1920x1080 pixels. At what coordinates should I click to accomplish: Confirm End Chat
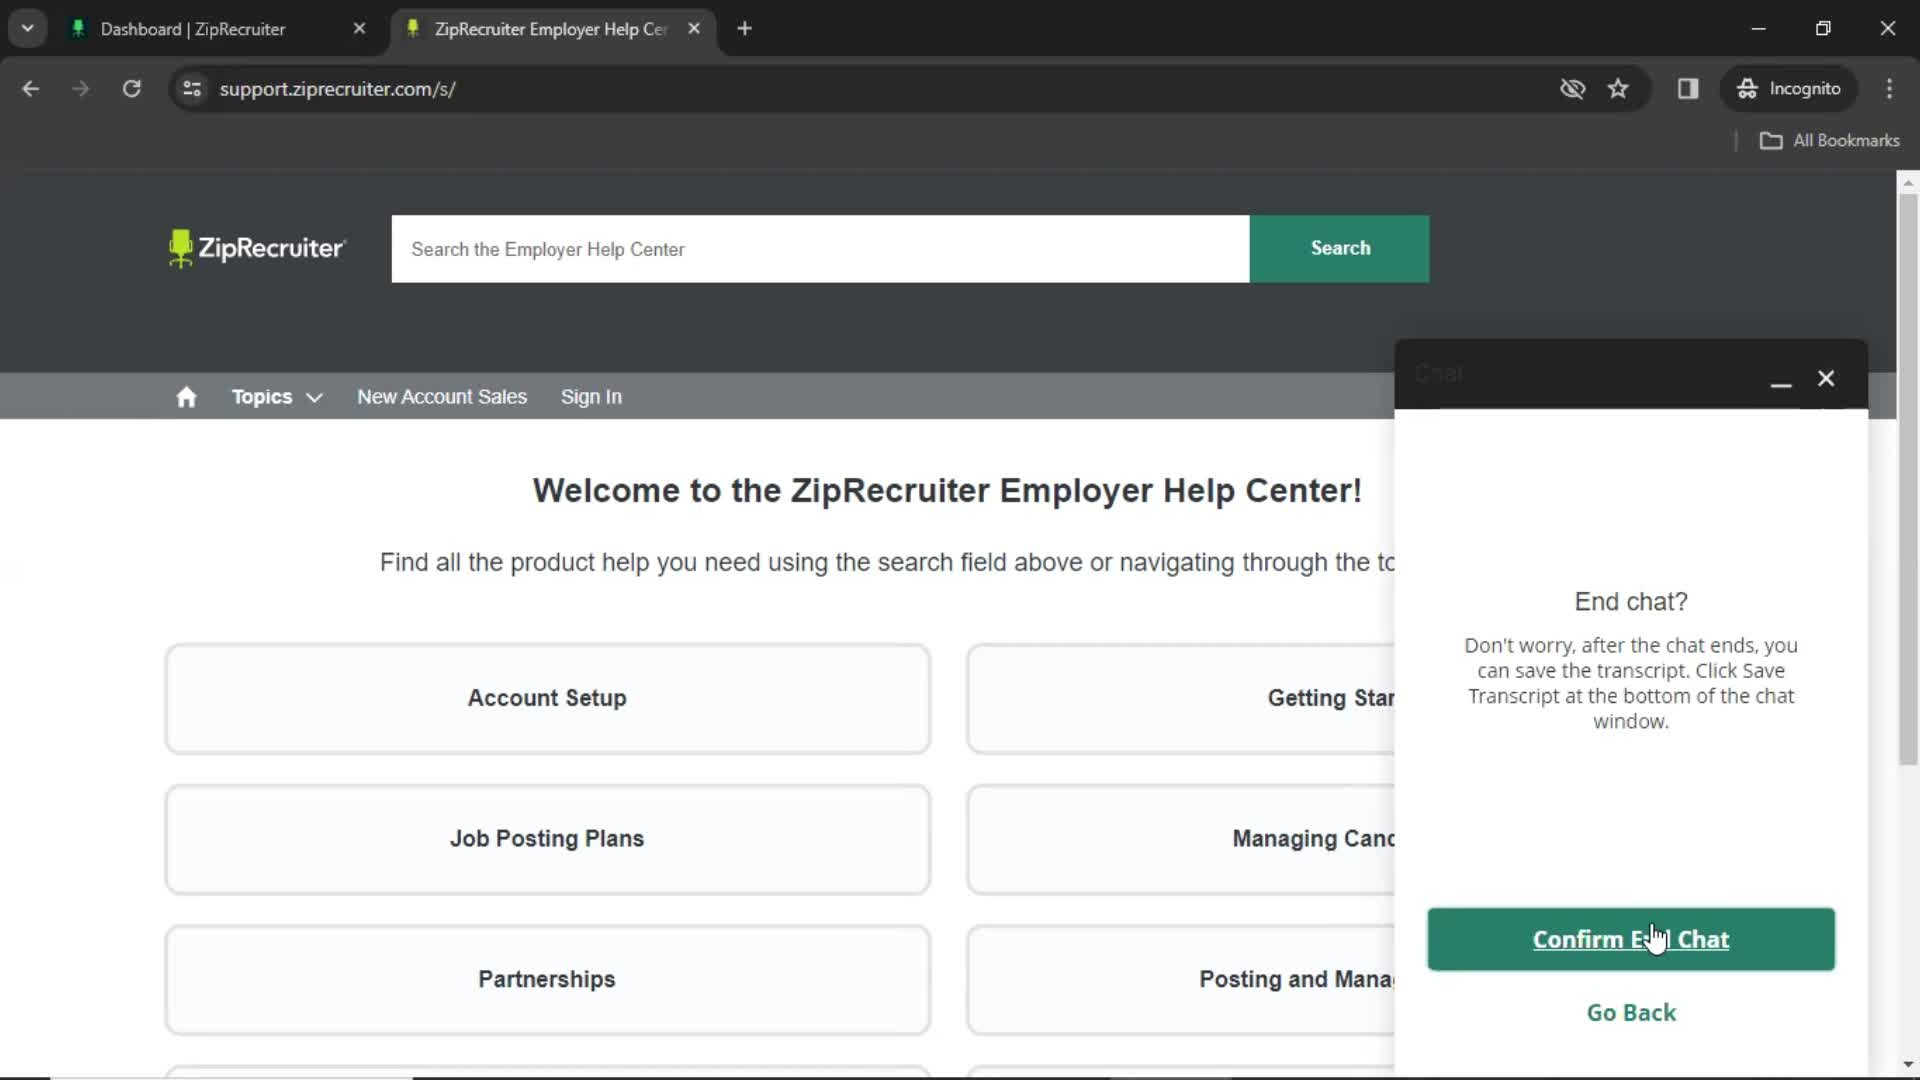1631,940
